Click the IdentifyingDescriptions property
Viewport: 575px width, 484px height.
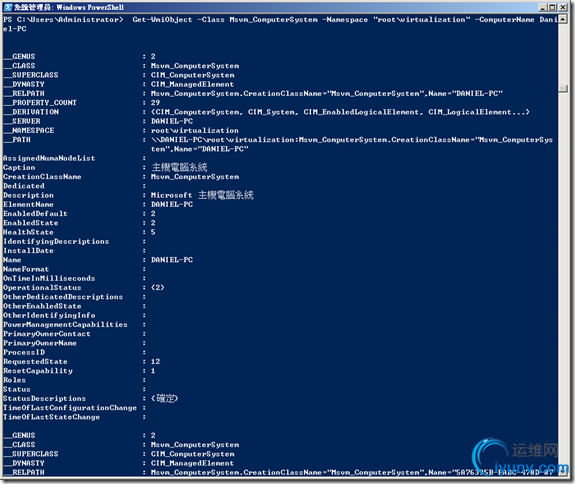coord(56,241)
